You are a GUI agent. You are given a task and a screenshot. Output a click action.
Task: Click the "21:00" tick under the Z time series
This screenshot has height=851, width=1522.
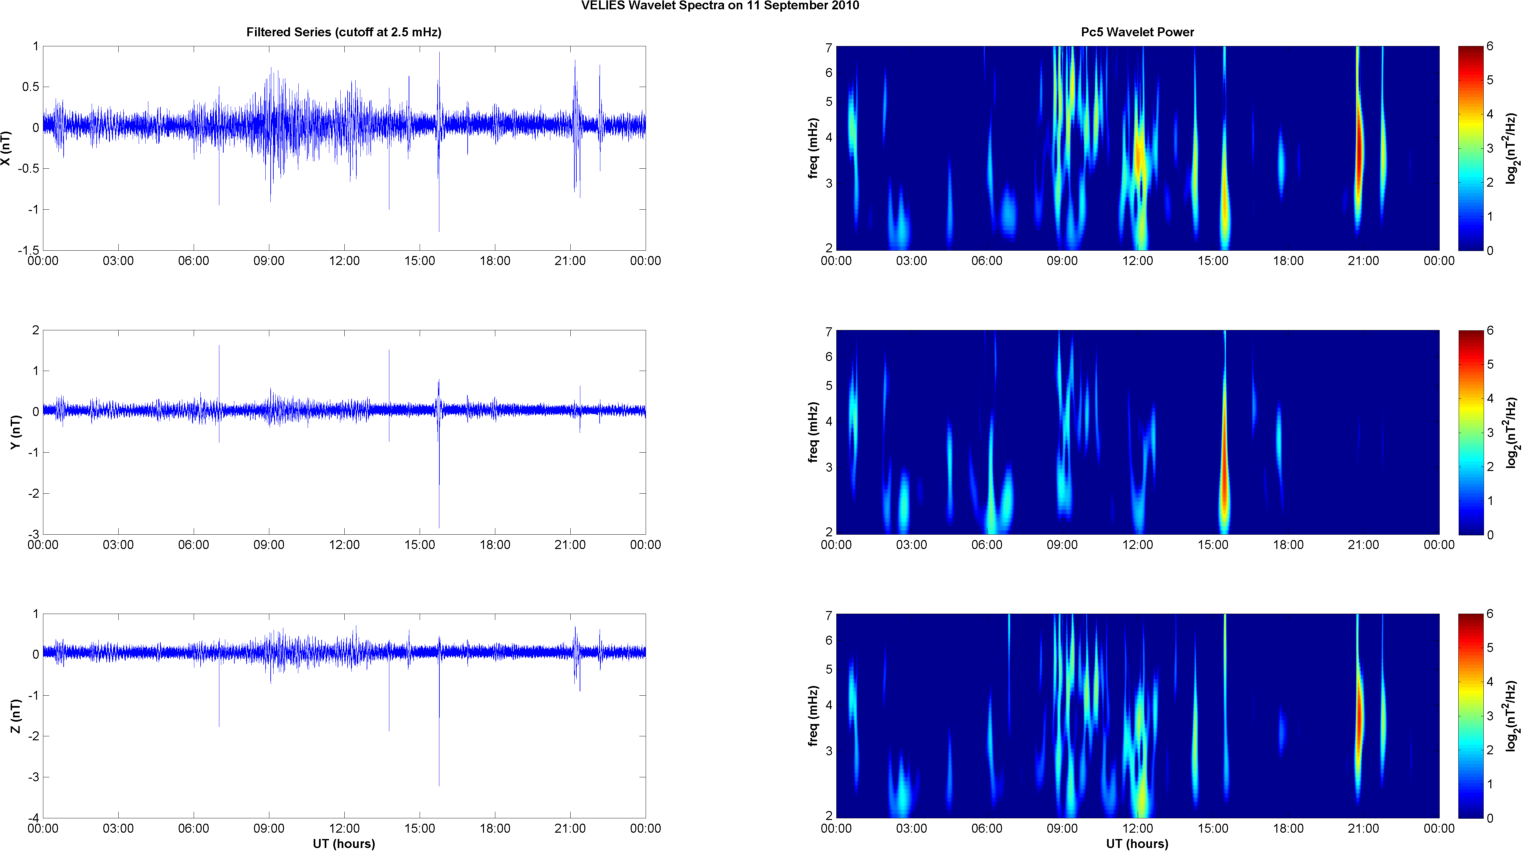(x=570, y=829)
